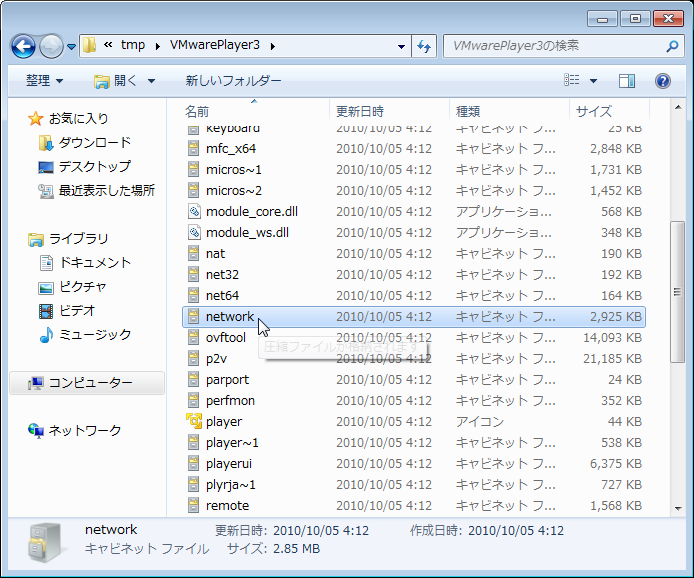The height and width of the screenshot is (578, 694).
Task: Select the perfmon file icon
Action: click(x=193, y=401)
